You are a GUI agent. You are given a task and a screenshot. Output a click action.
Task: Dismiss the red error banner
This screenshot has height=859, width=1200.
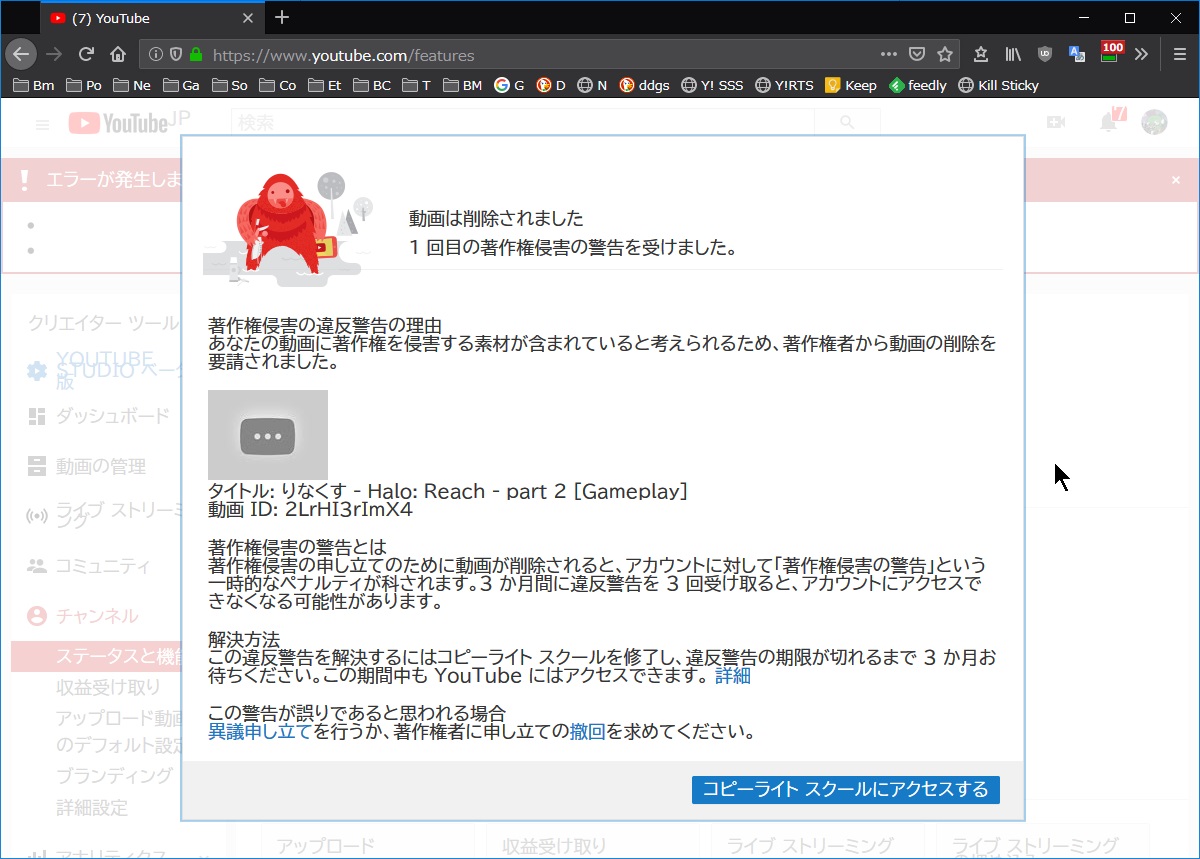[1176, 180]
